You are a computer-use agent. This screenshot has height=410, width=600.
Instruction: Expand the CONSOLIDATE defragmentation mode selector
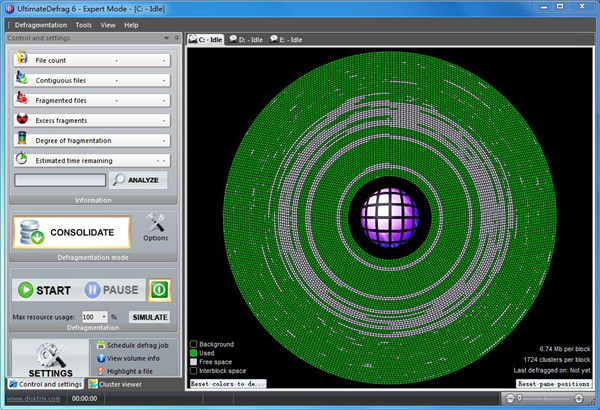click(x=72, y=233)
